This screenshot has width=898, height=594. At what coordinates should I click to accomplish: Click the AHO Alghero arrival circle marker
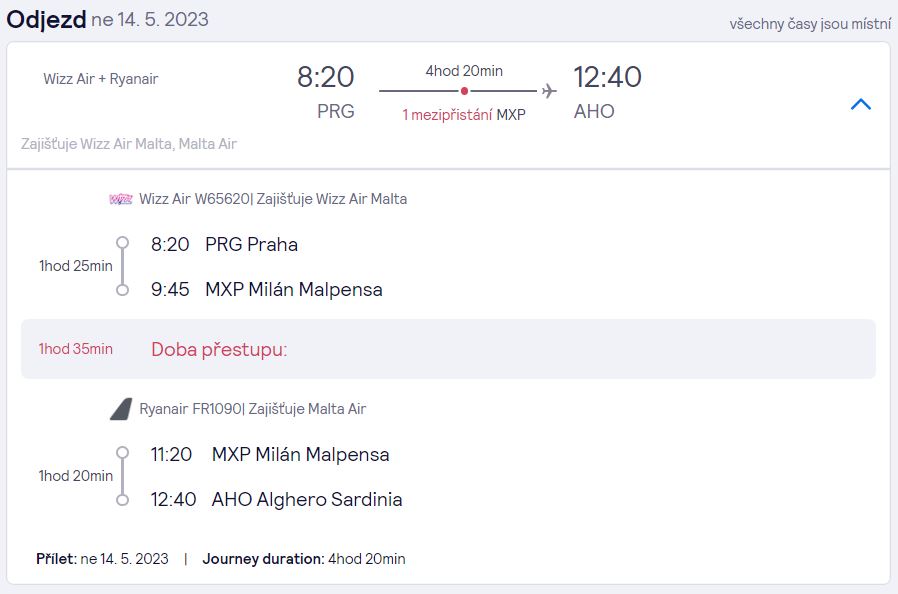(122, 500)
